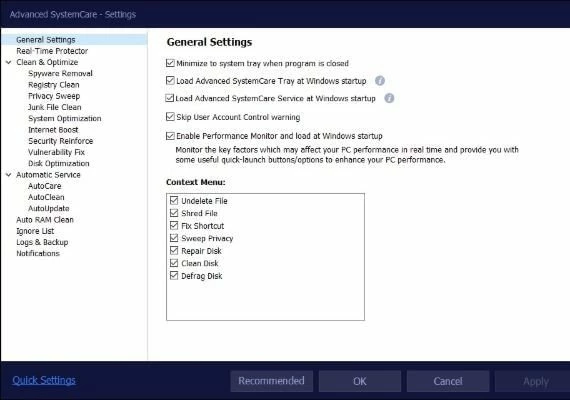This screenshot has height=400, width=570.
Task: Open Security Reinforce settings
Action: (61, 141)
